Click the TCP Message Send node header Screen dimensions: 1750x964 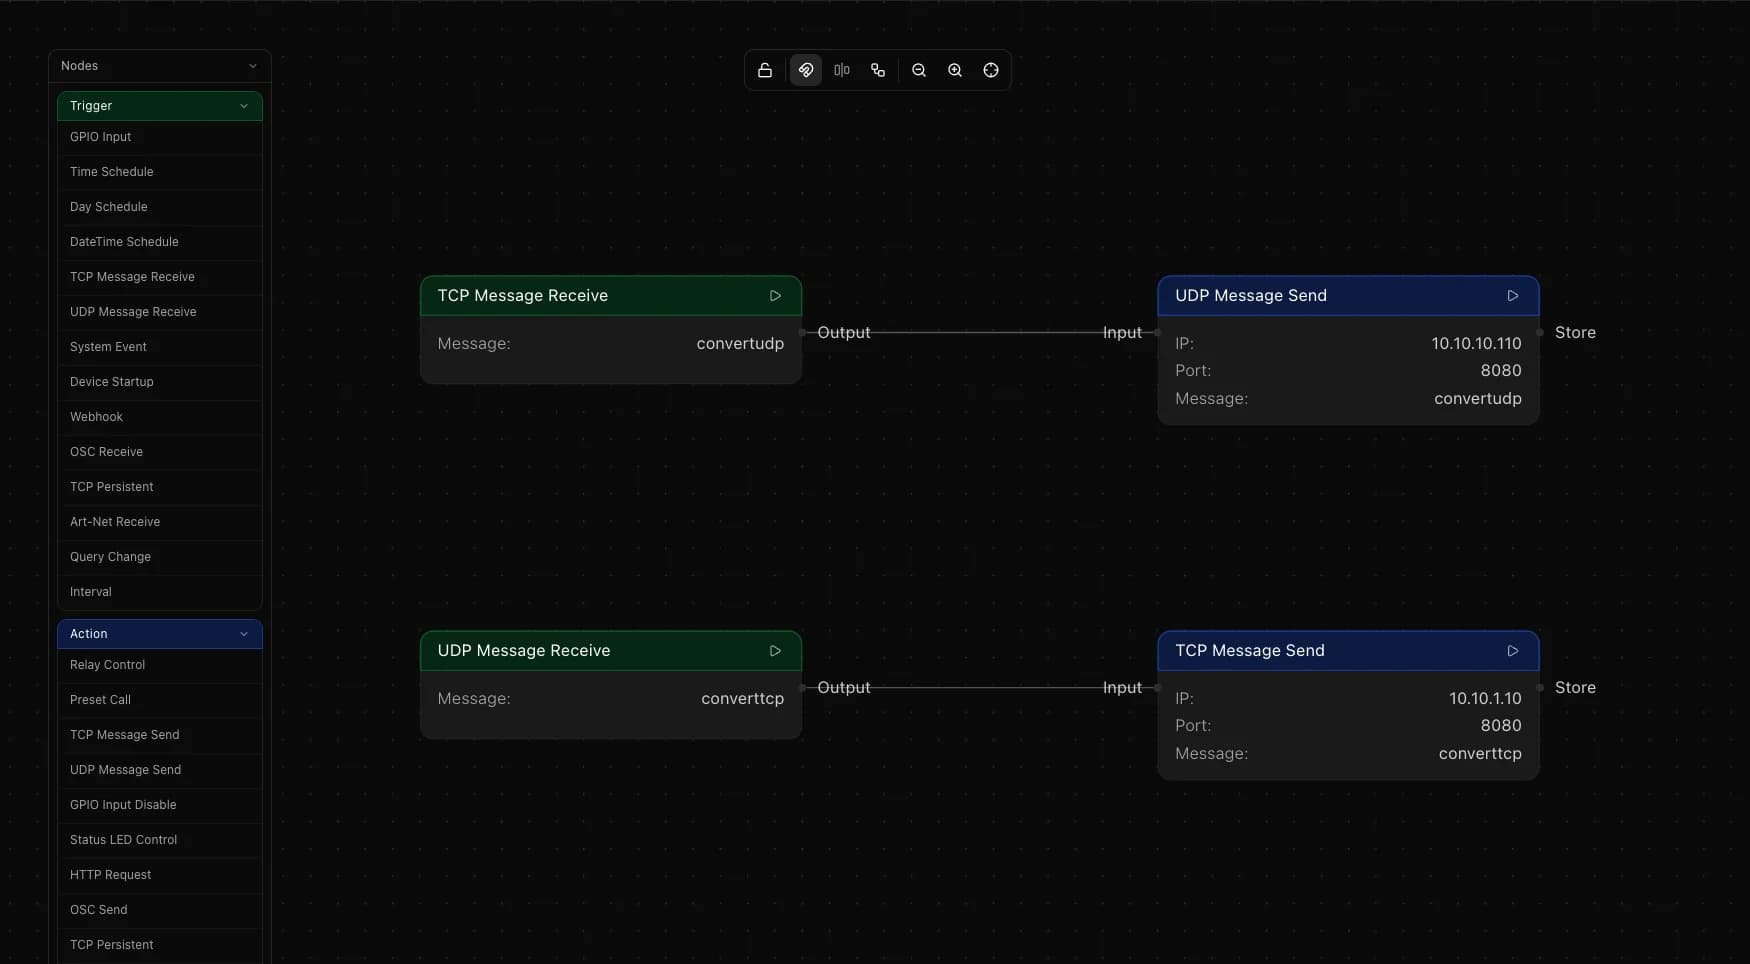1348,651
